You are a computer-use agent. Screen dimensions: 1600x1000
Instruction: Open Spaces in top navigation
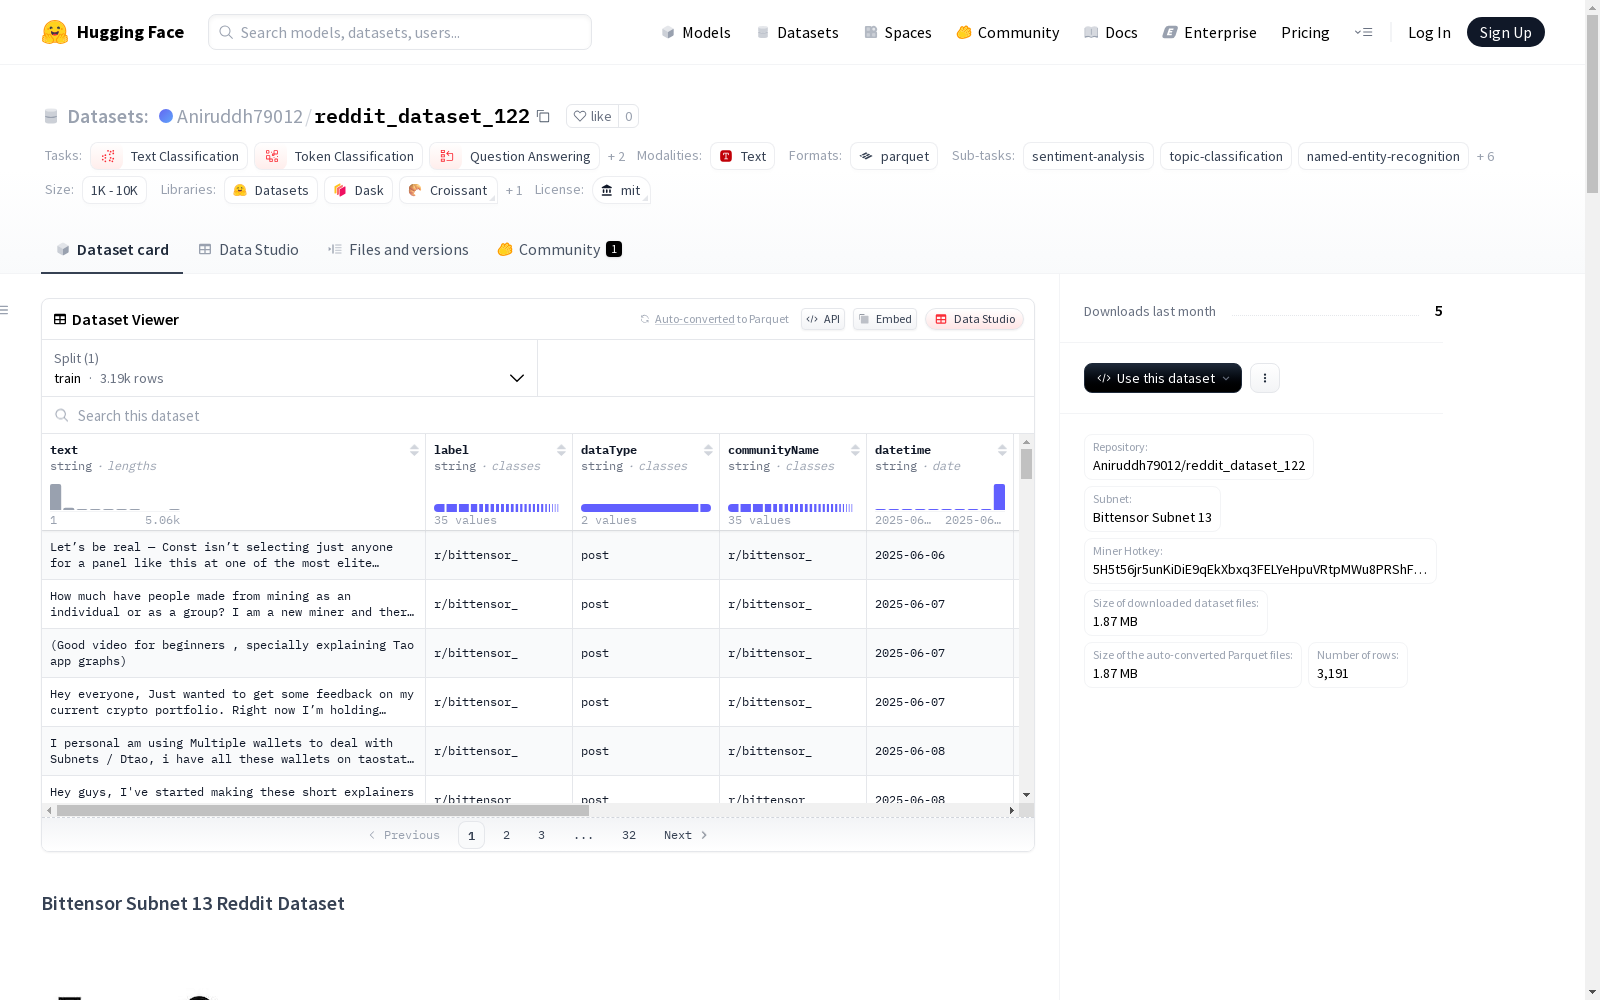coord(897,32)
